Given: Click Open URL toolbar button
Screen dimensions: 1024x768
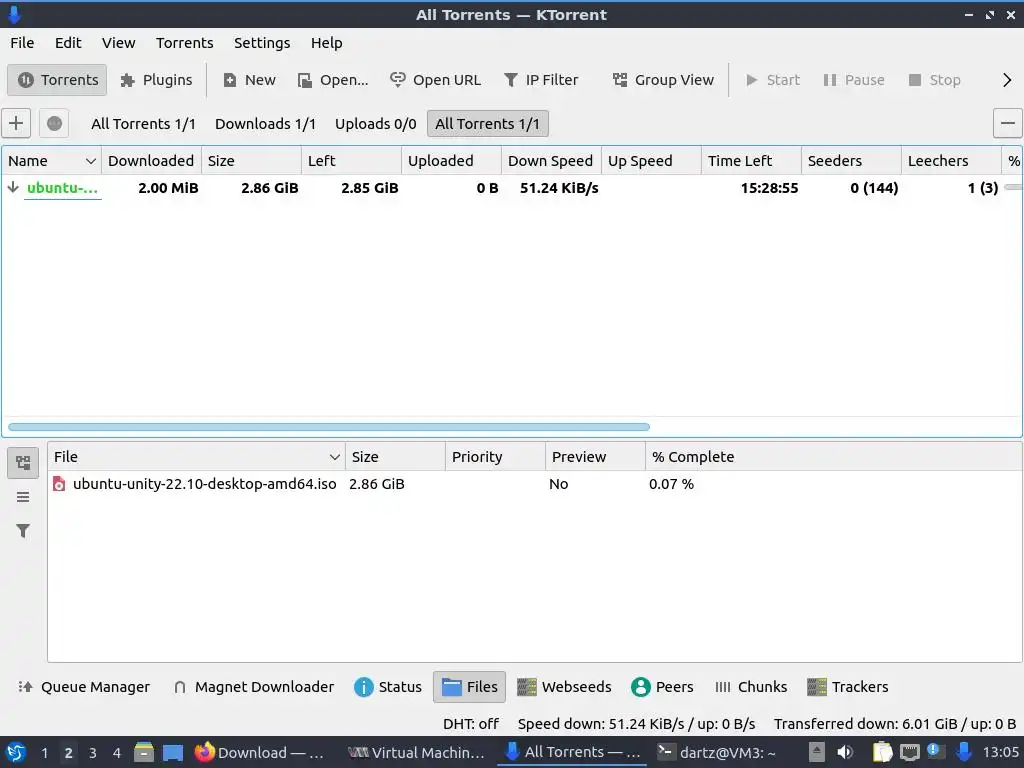Looking at the screenshot, I should 436,80.
